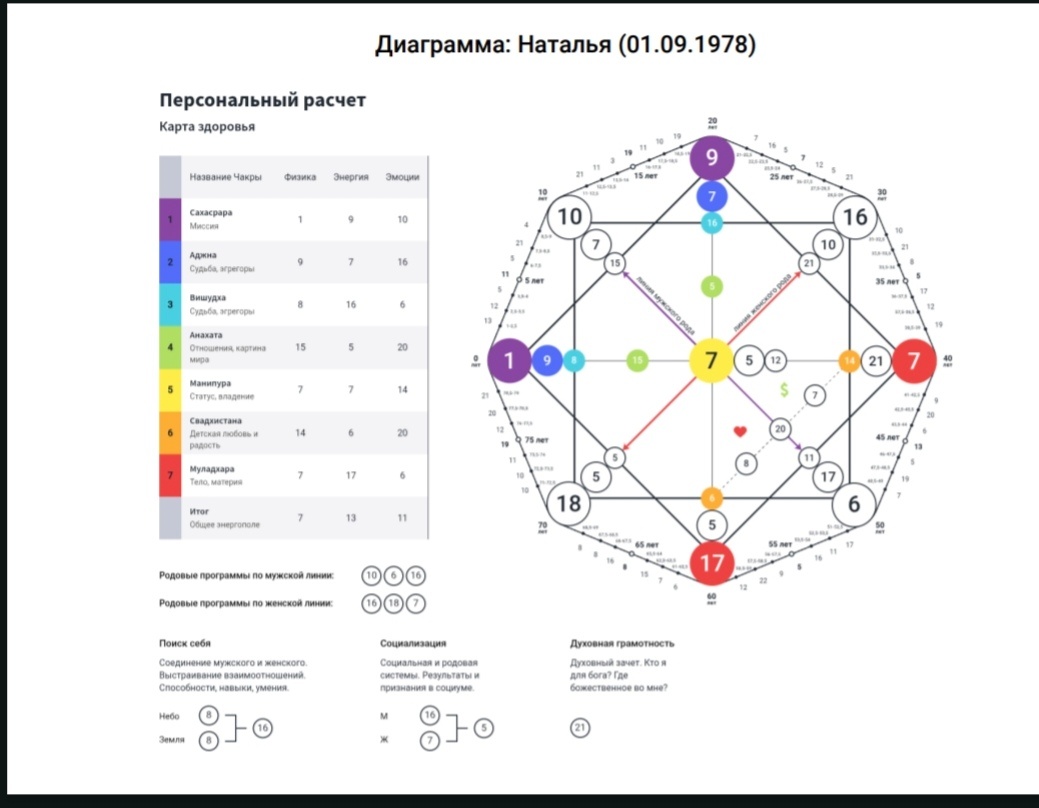This screenshot has width=1039, height=808.
Task: Click circle 21 next to red 7
Action: 876,361
